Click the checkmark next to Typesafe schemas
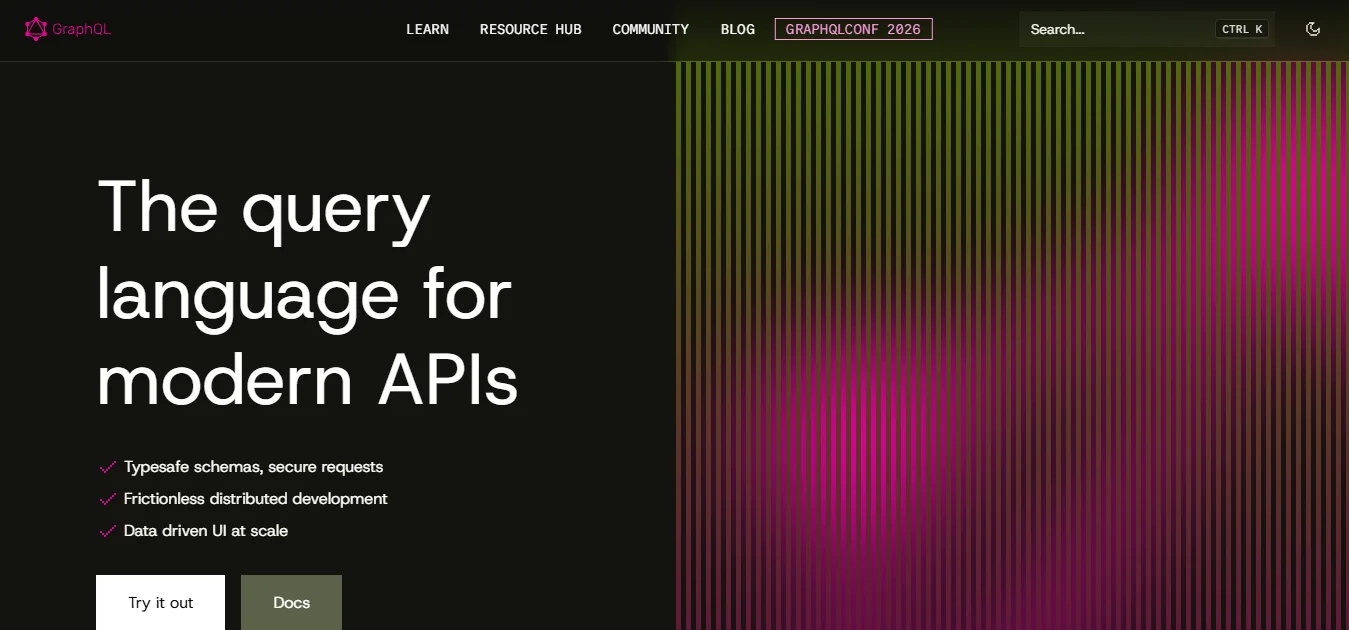Viewport: 1349px width, 630px height. point(107,467)
